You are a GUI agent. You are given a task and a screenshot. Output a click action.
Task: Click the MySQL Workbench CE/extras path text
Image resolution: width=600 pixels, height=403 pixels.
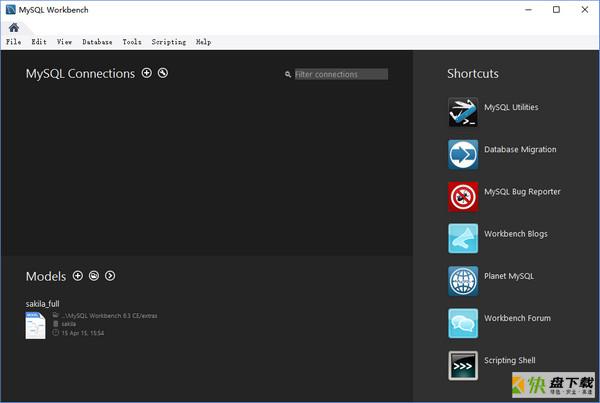[109, 316]
